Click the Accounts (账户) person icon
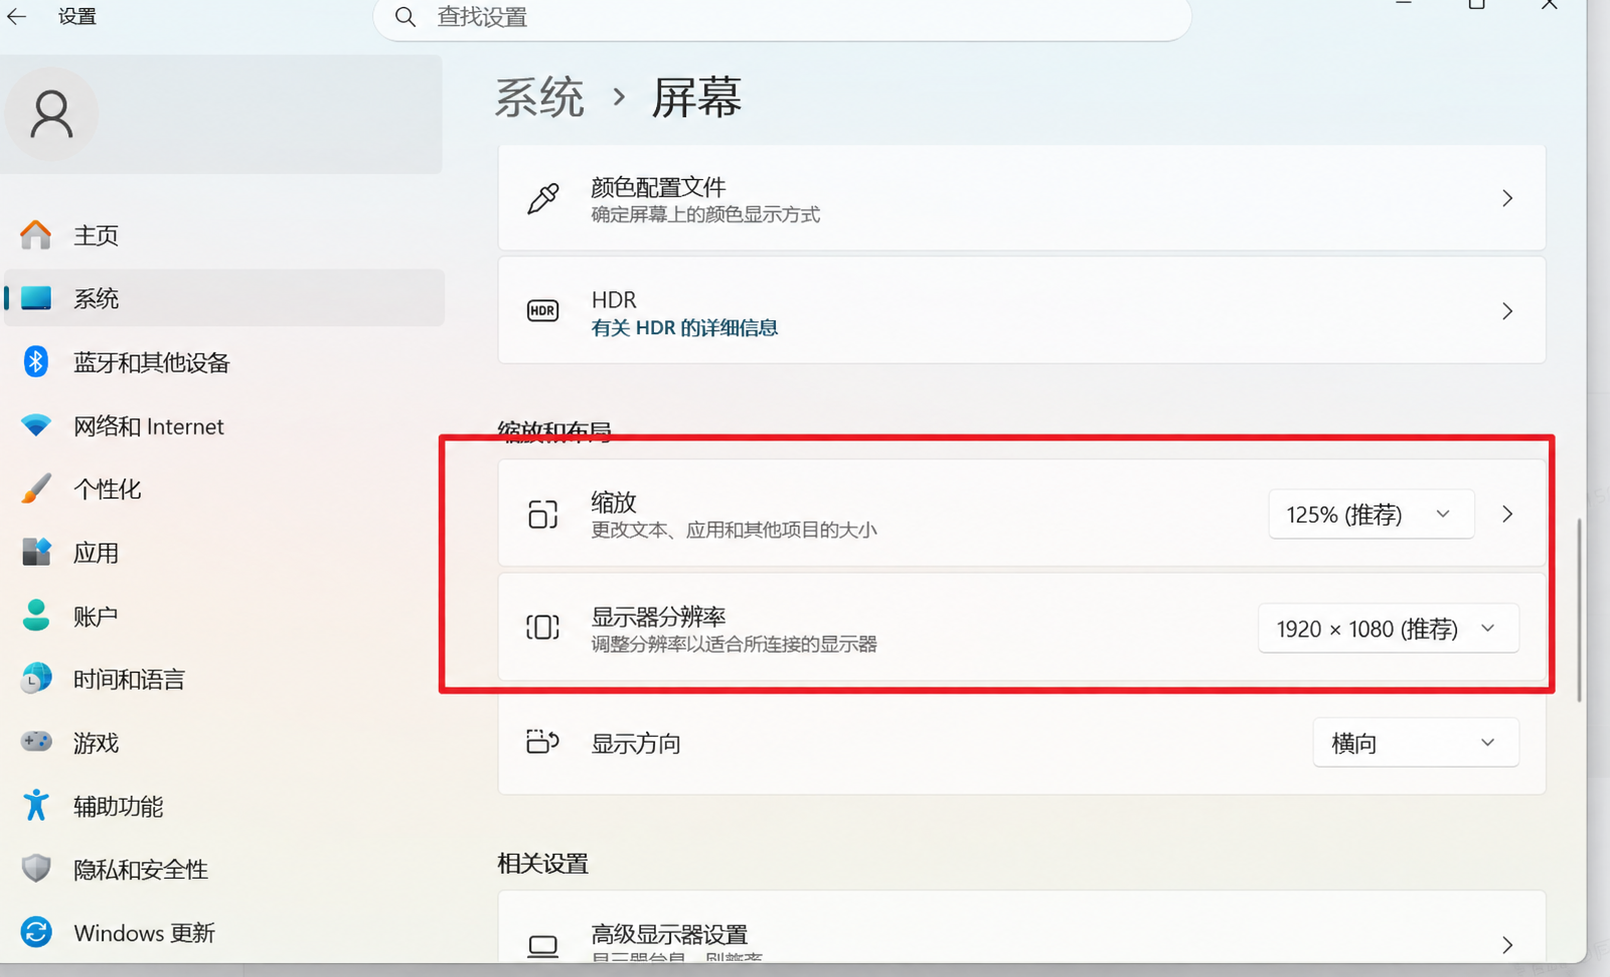This screenshot has width=1610, height=977. pyautogui.click(x=36, y=615)
